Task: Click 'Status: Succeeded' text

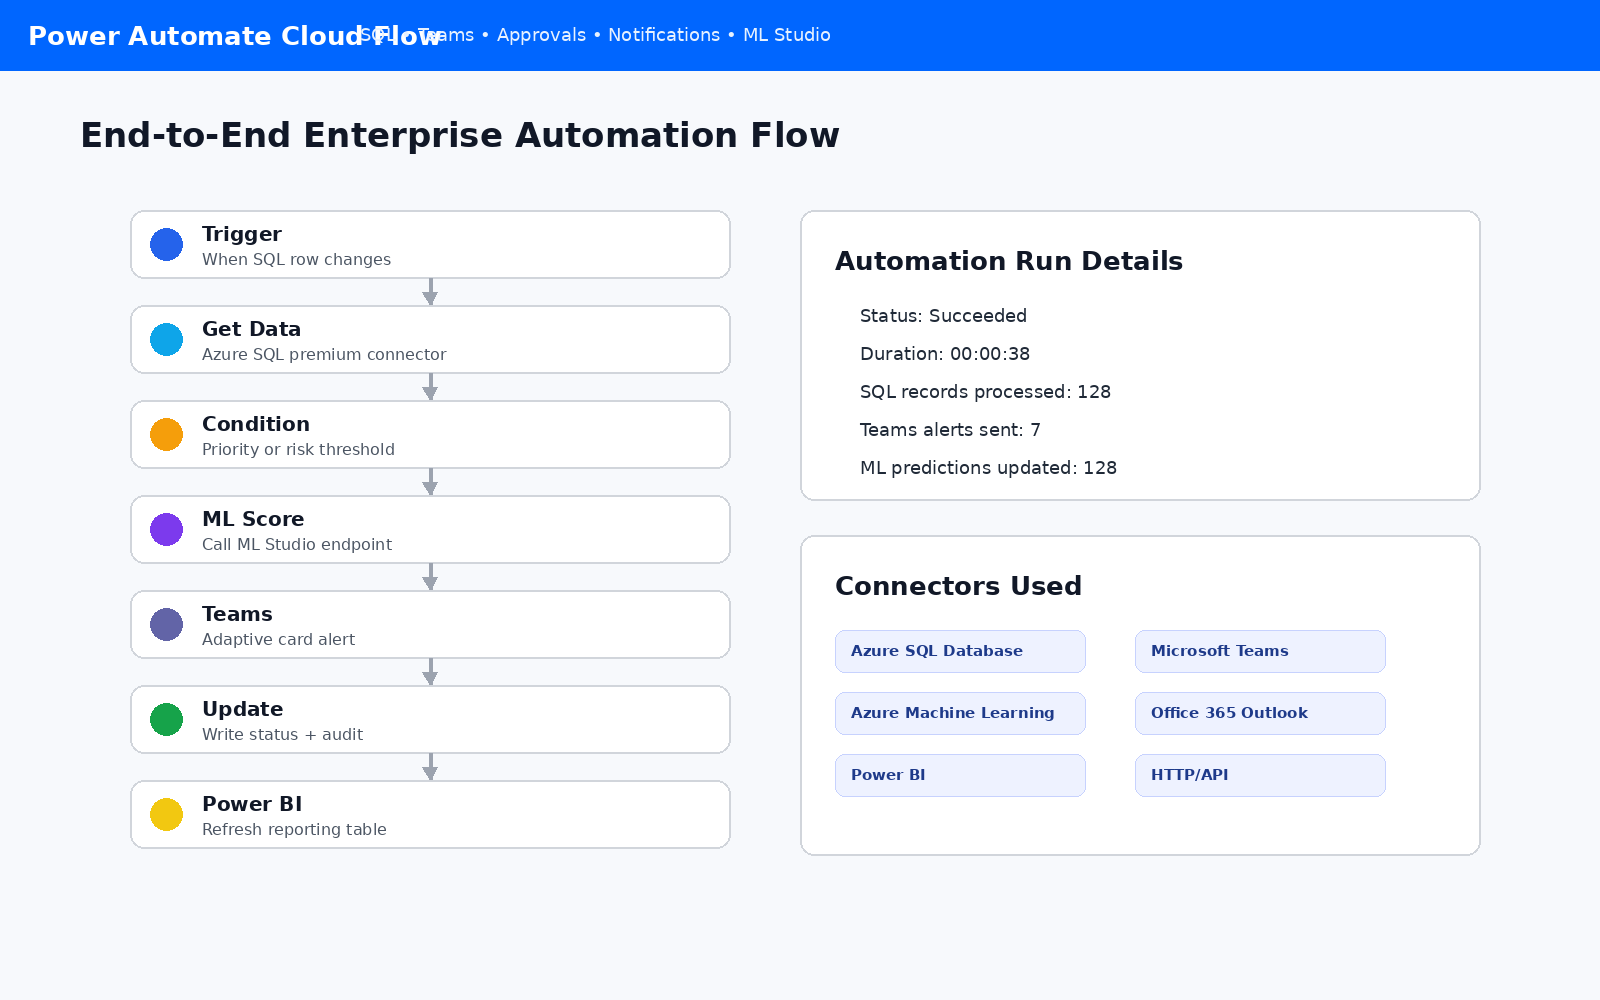Action: (x=943, y=316)
